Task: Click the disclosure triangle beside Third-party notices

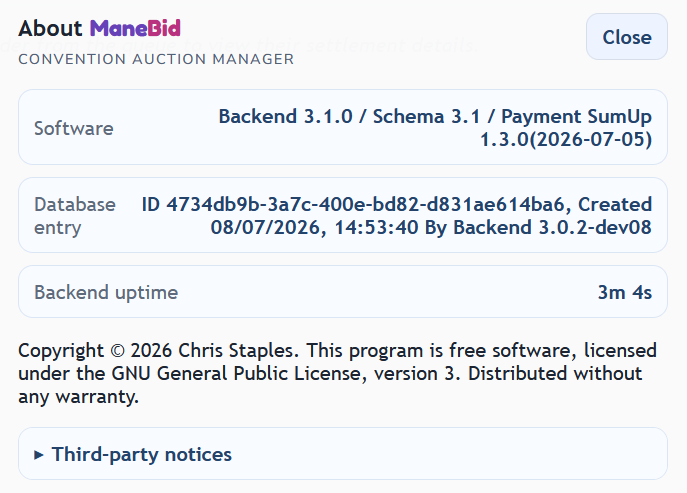Action: (39, 455)
